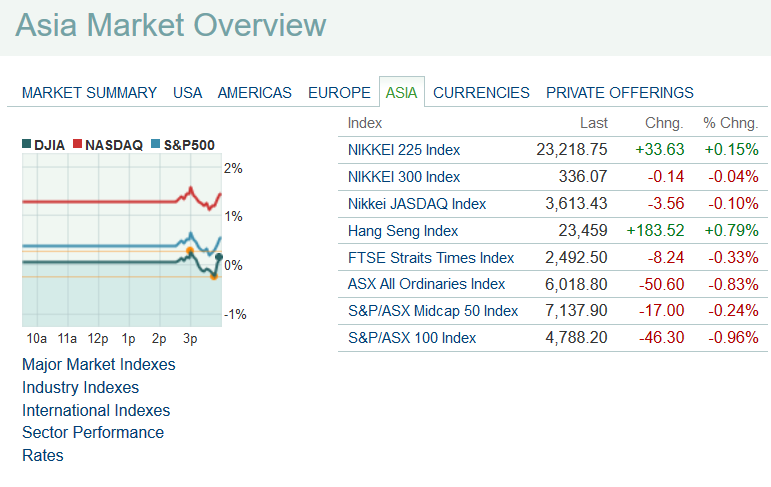View ASX All Ordinaries Index

click(426, 284)
